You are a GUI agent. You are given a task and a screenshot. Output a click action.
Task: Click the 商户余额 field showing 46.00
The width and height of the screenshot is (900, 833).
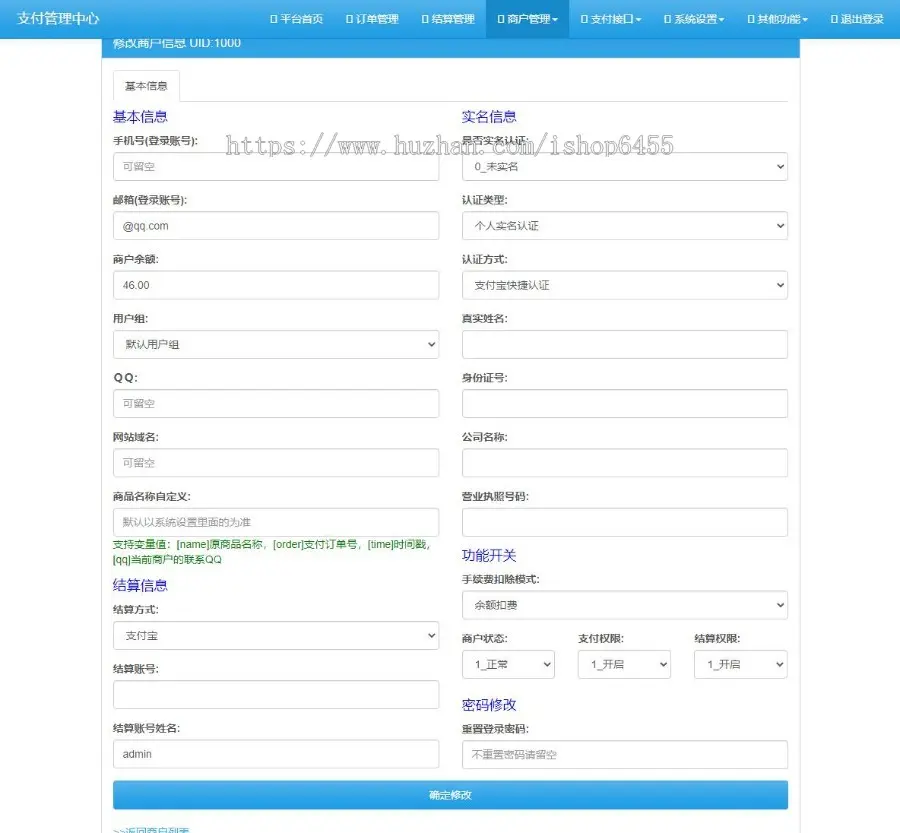276,285
